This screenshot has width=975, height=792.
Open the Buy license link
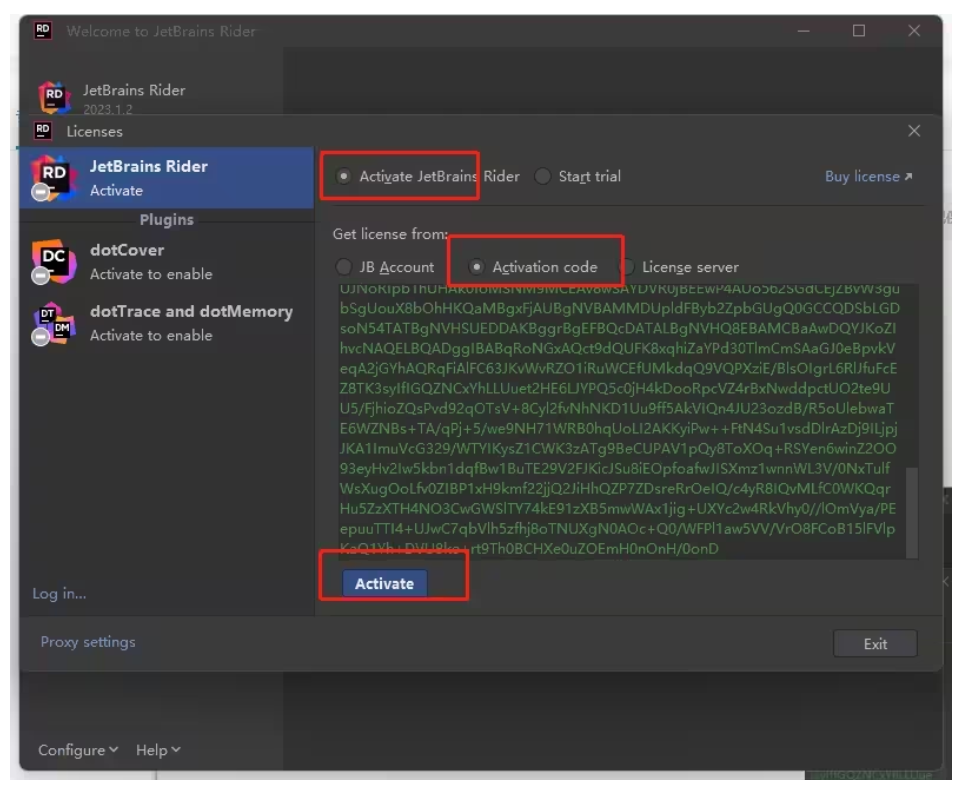click(869, 177)
